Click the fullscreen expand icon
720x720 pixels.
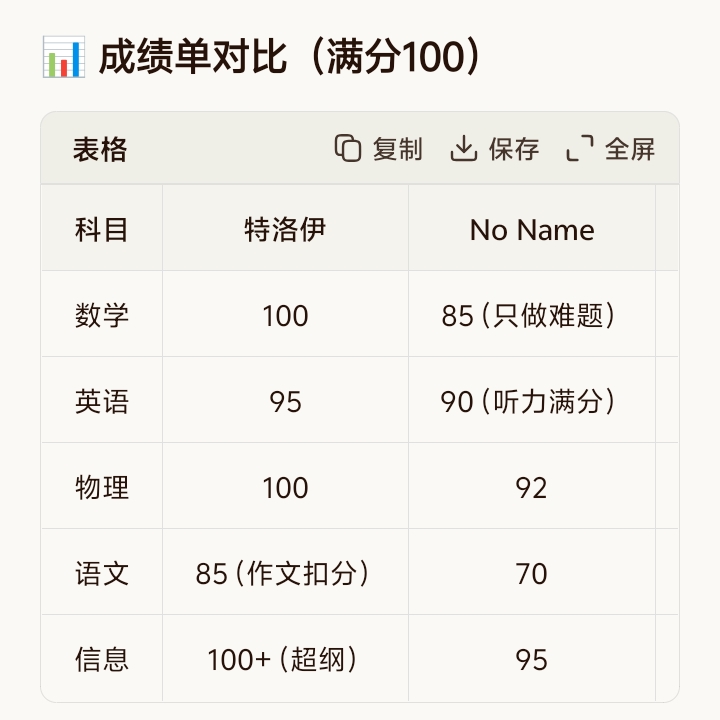[x=580, y=149]
